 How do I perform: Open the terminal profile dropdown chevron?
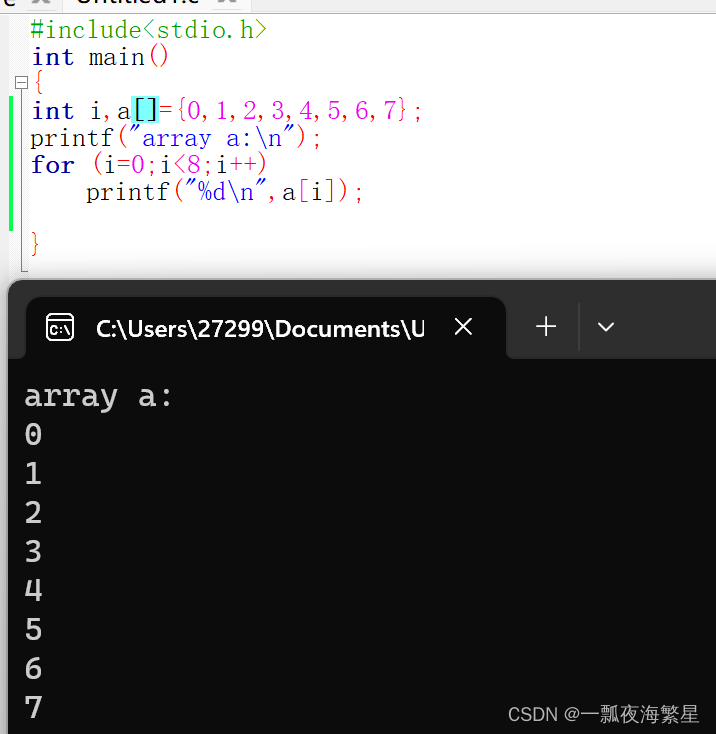click(x=606, y=327)
